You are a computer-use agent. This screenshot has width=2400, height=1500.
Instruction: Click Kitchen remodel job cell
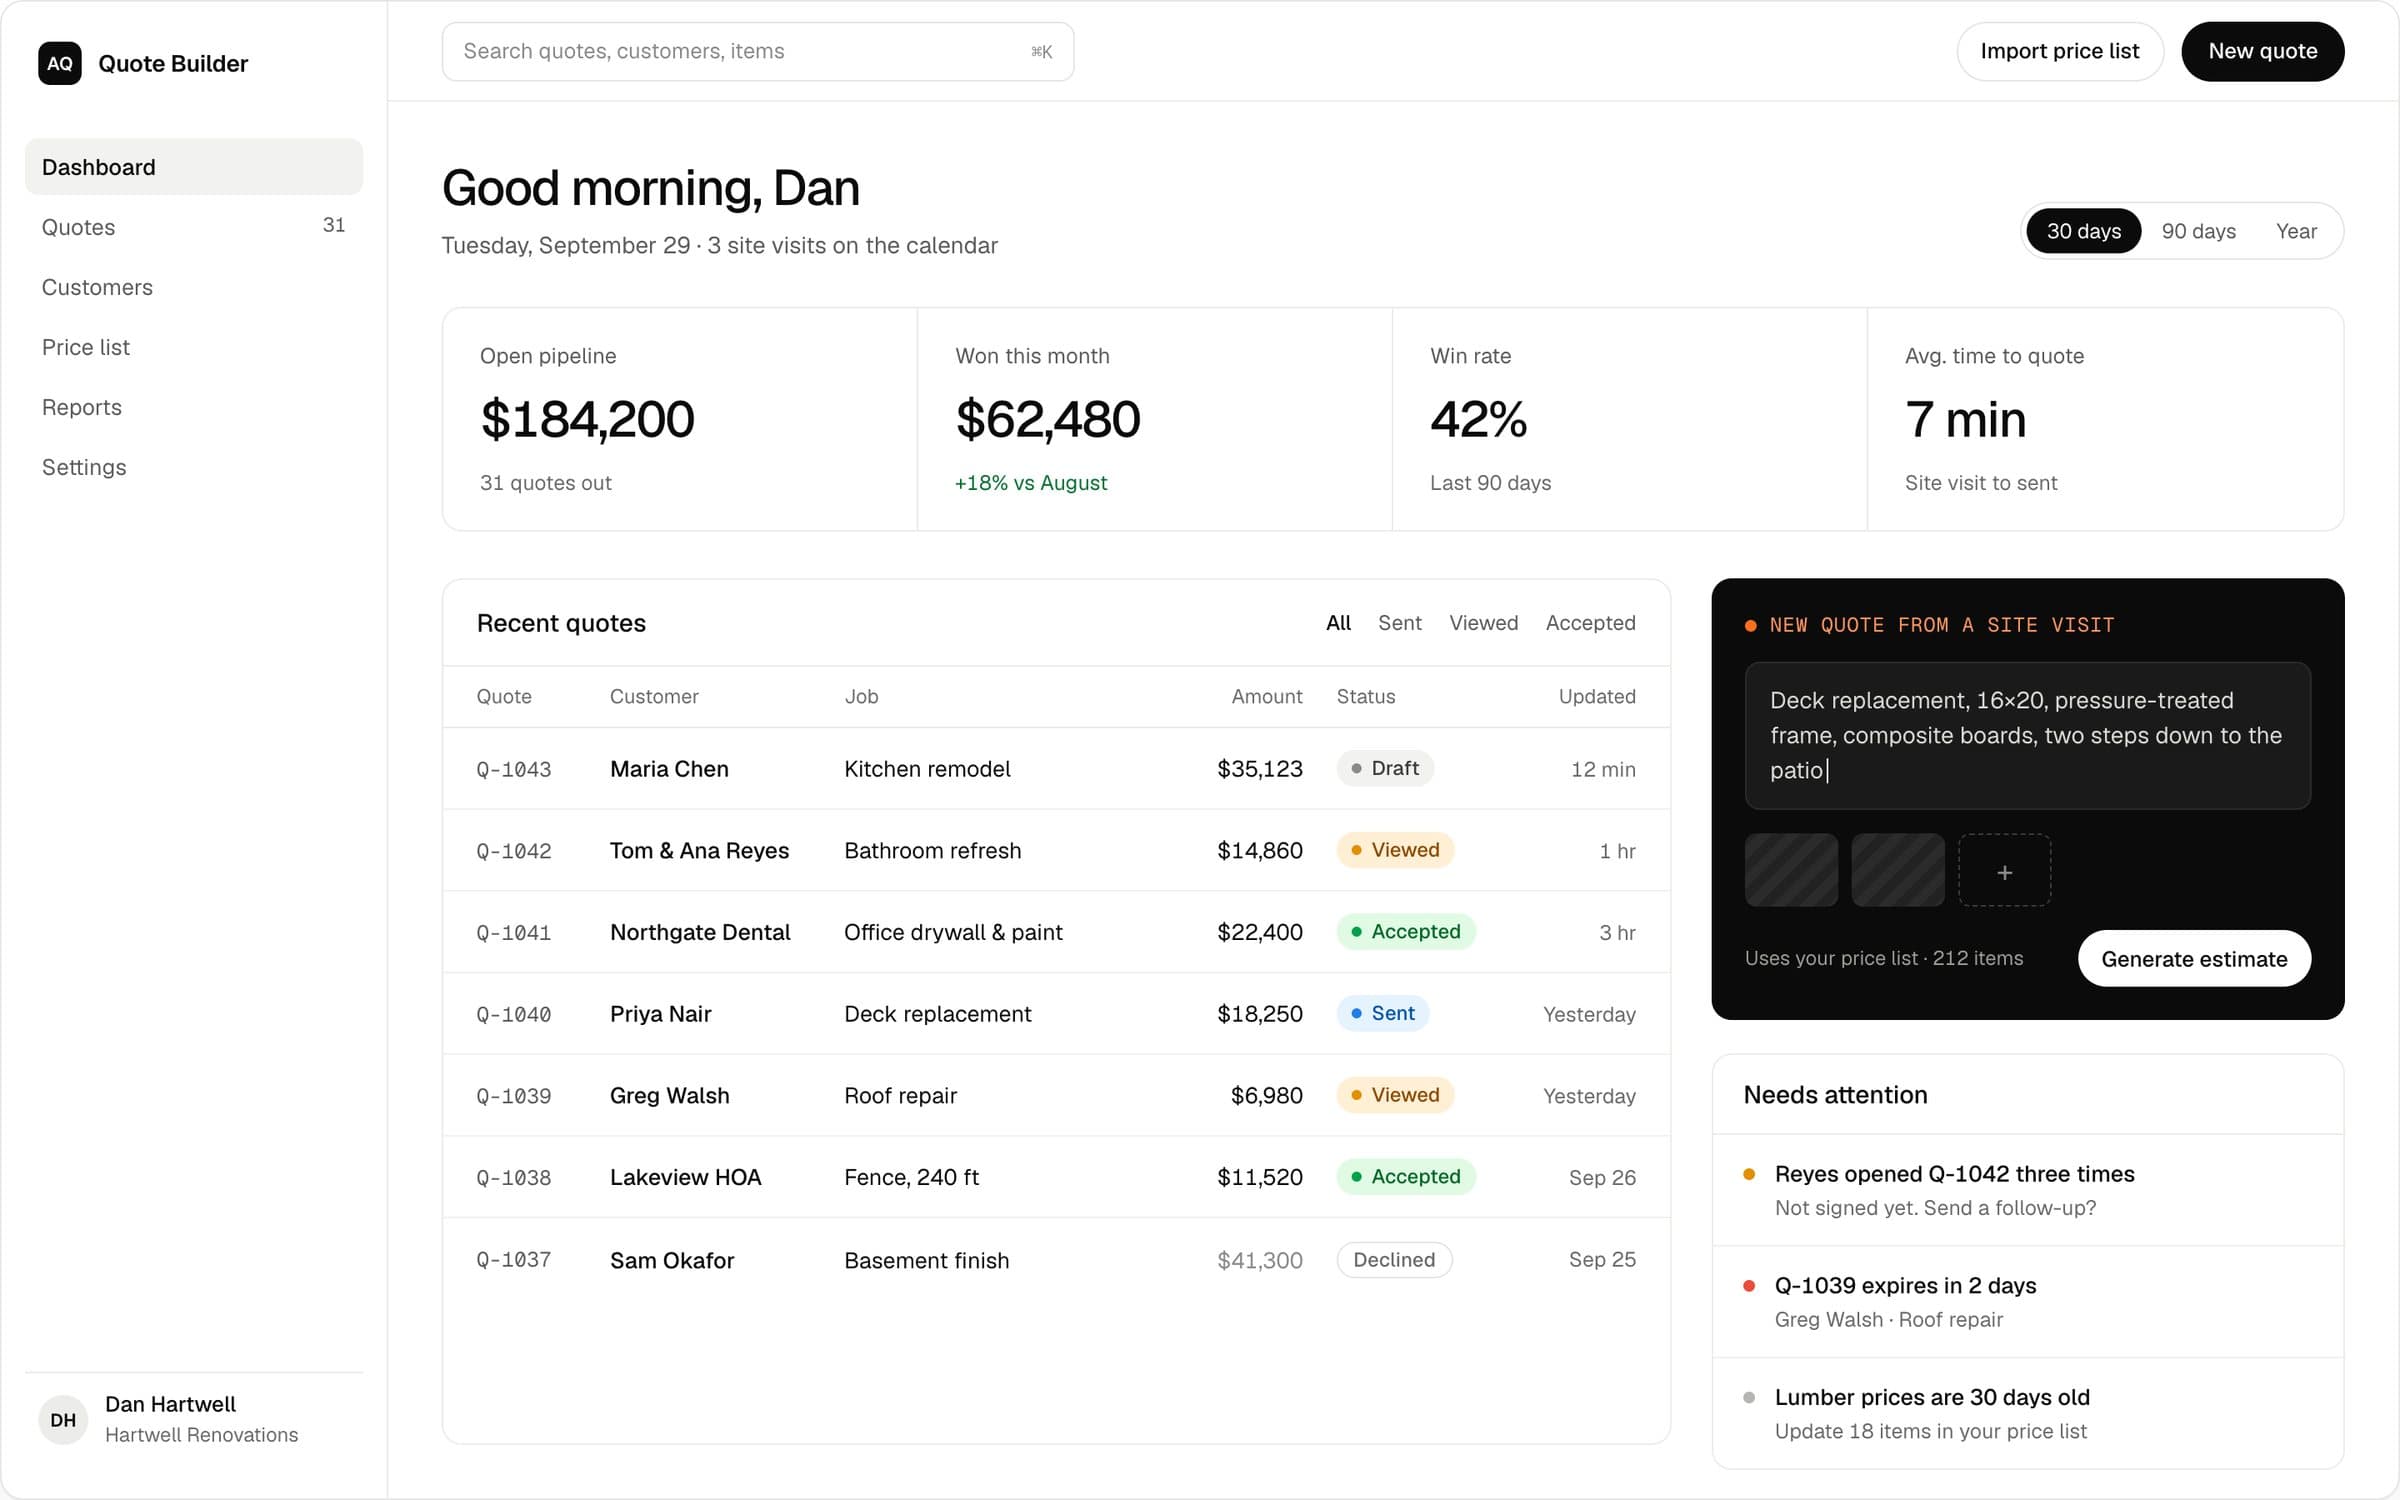(x=927, y=769)
